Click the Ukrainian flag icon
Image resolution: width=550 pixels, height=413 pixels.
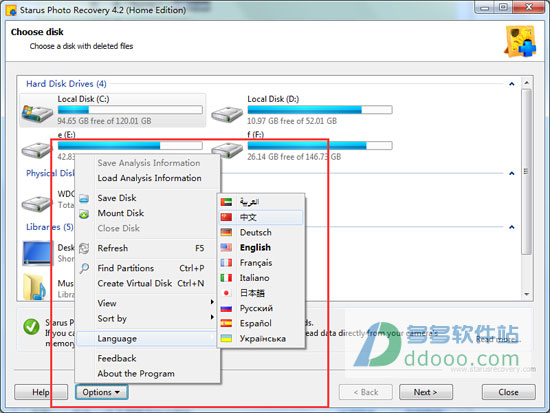click(226, 339)
